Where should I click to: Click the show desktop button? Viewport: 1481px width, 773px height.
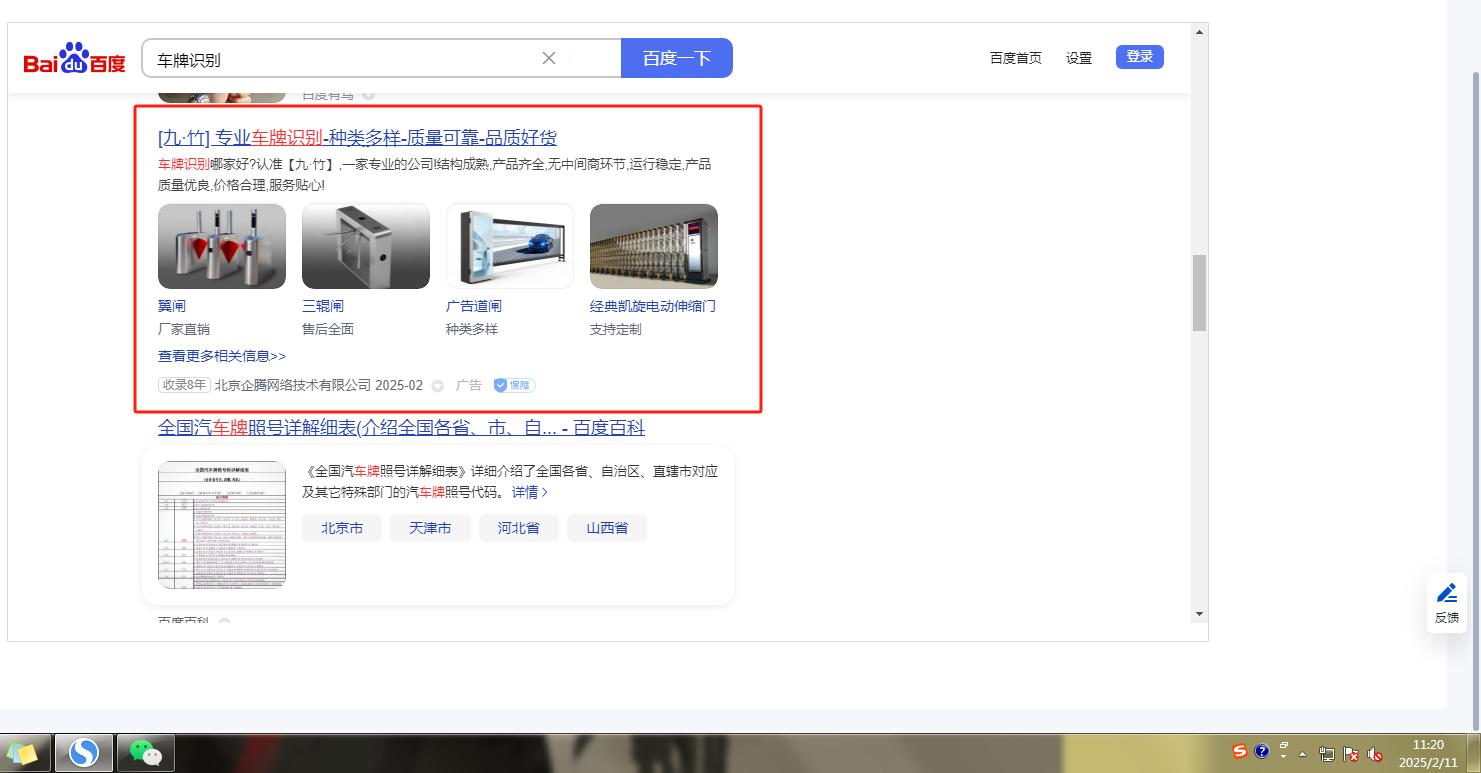[x=1474, y=752]
